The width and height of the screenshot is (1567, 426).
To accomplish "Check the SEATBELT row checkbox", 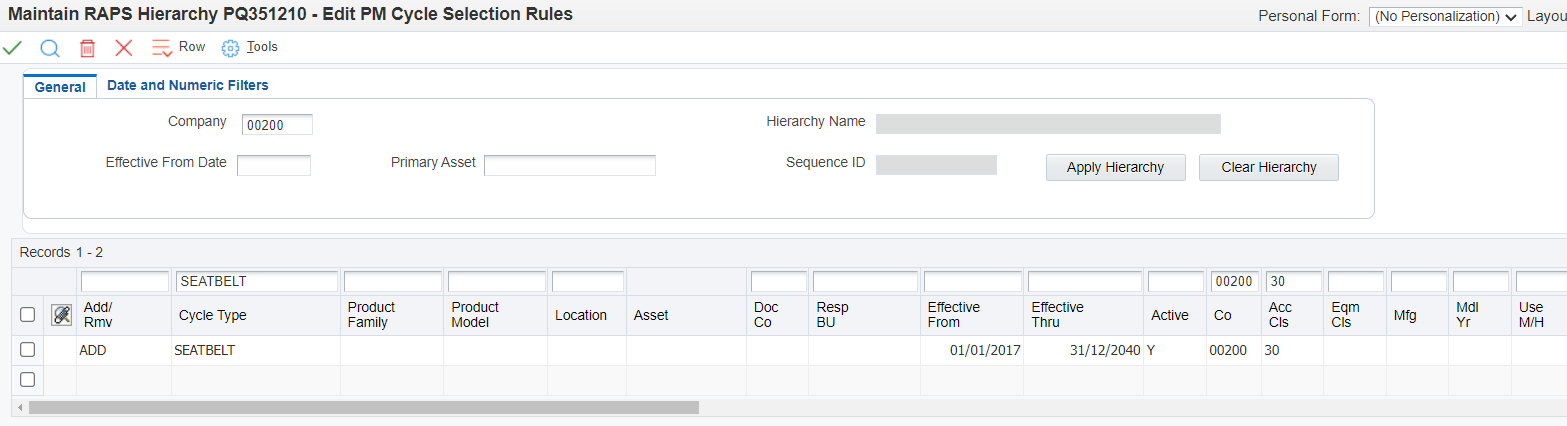I will [28, 350].
